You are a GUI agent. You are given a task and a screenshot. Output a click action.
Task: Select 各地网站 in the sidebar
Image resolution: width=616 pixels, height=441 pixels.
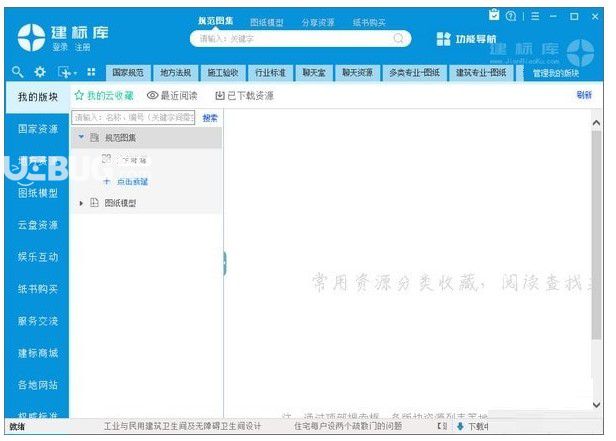tap(38, 385)
